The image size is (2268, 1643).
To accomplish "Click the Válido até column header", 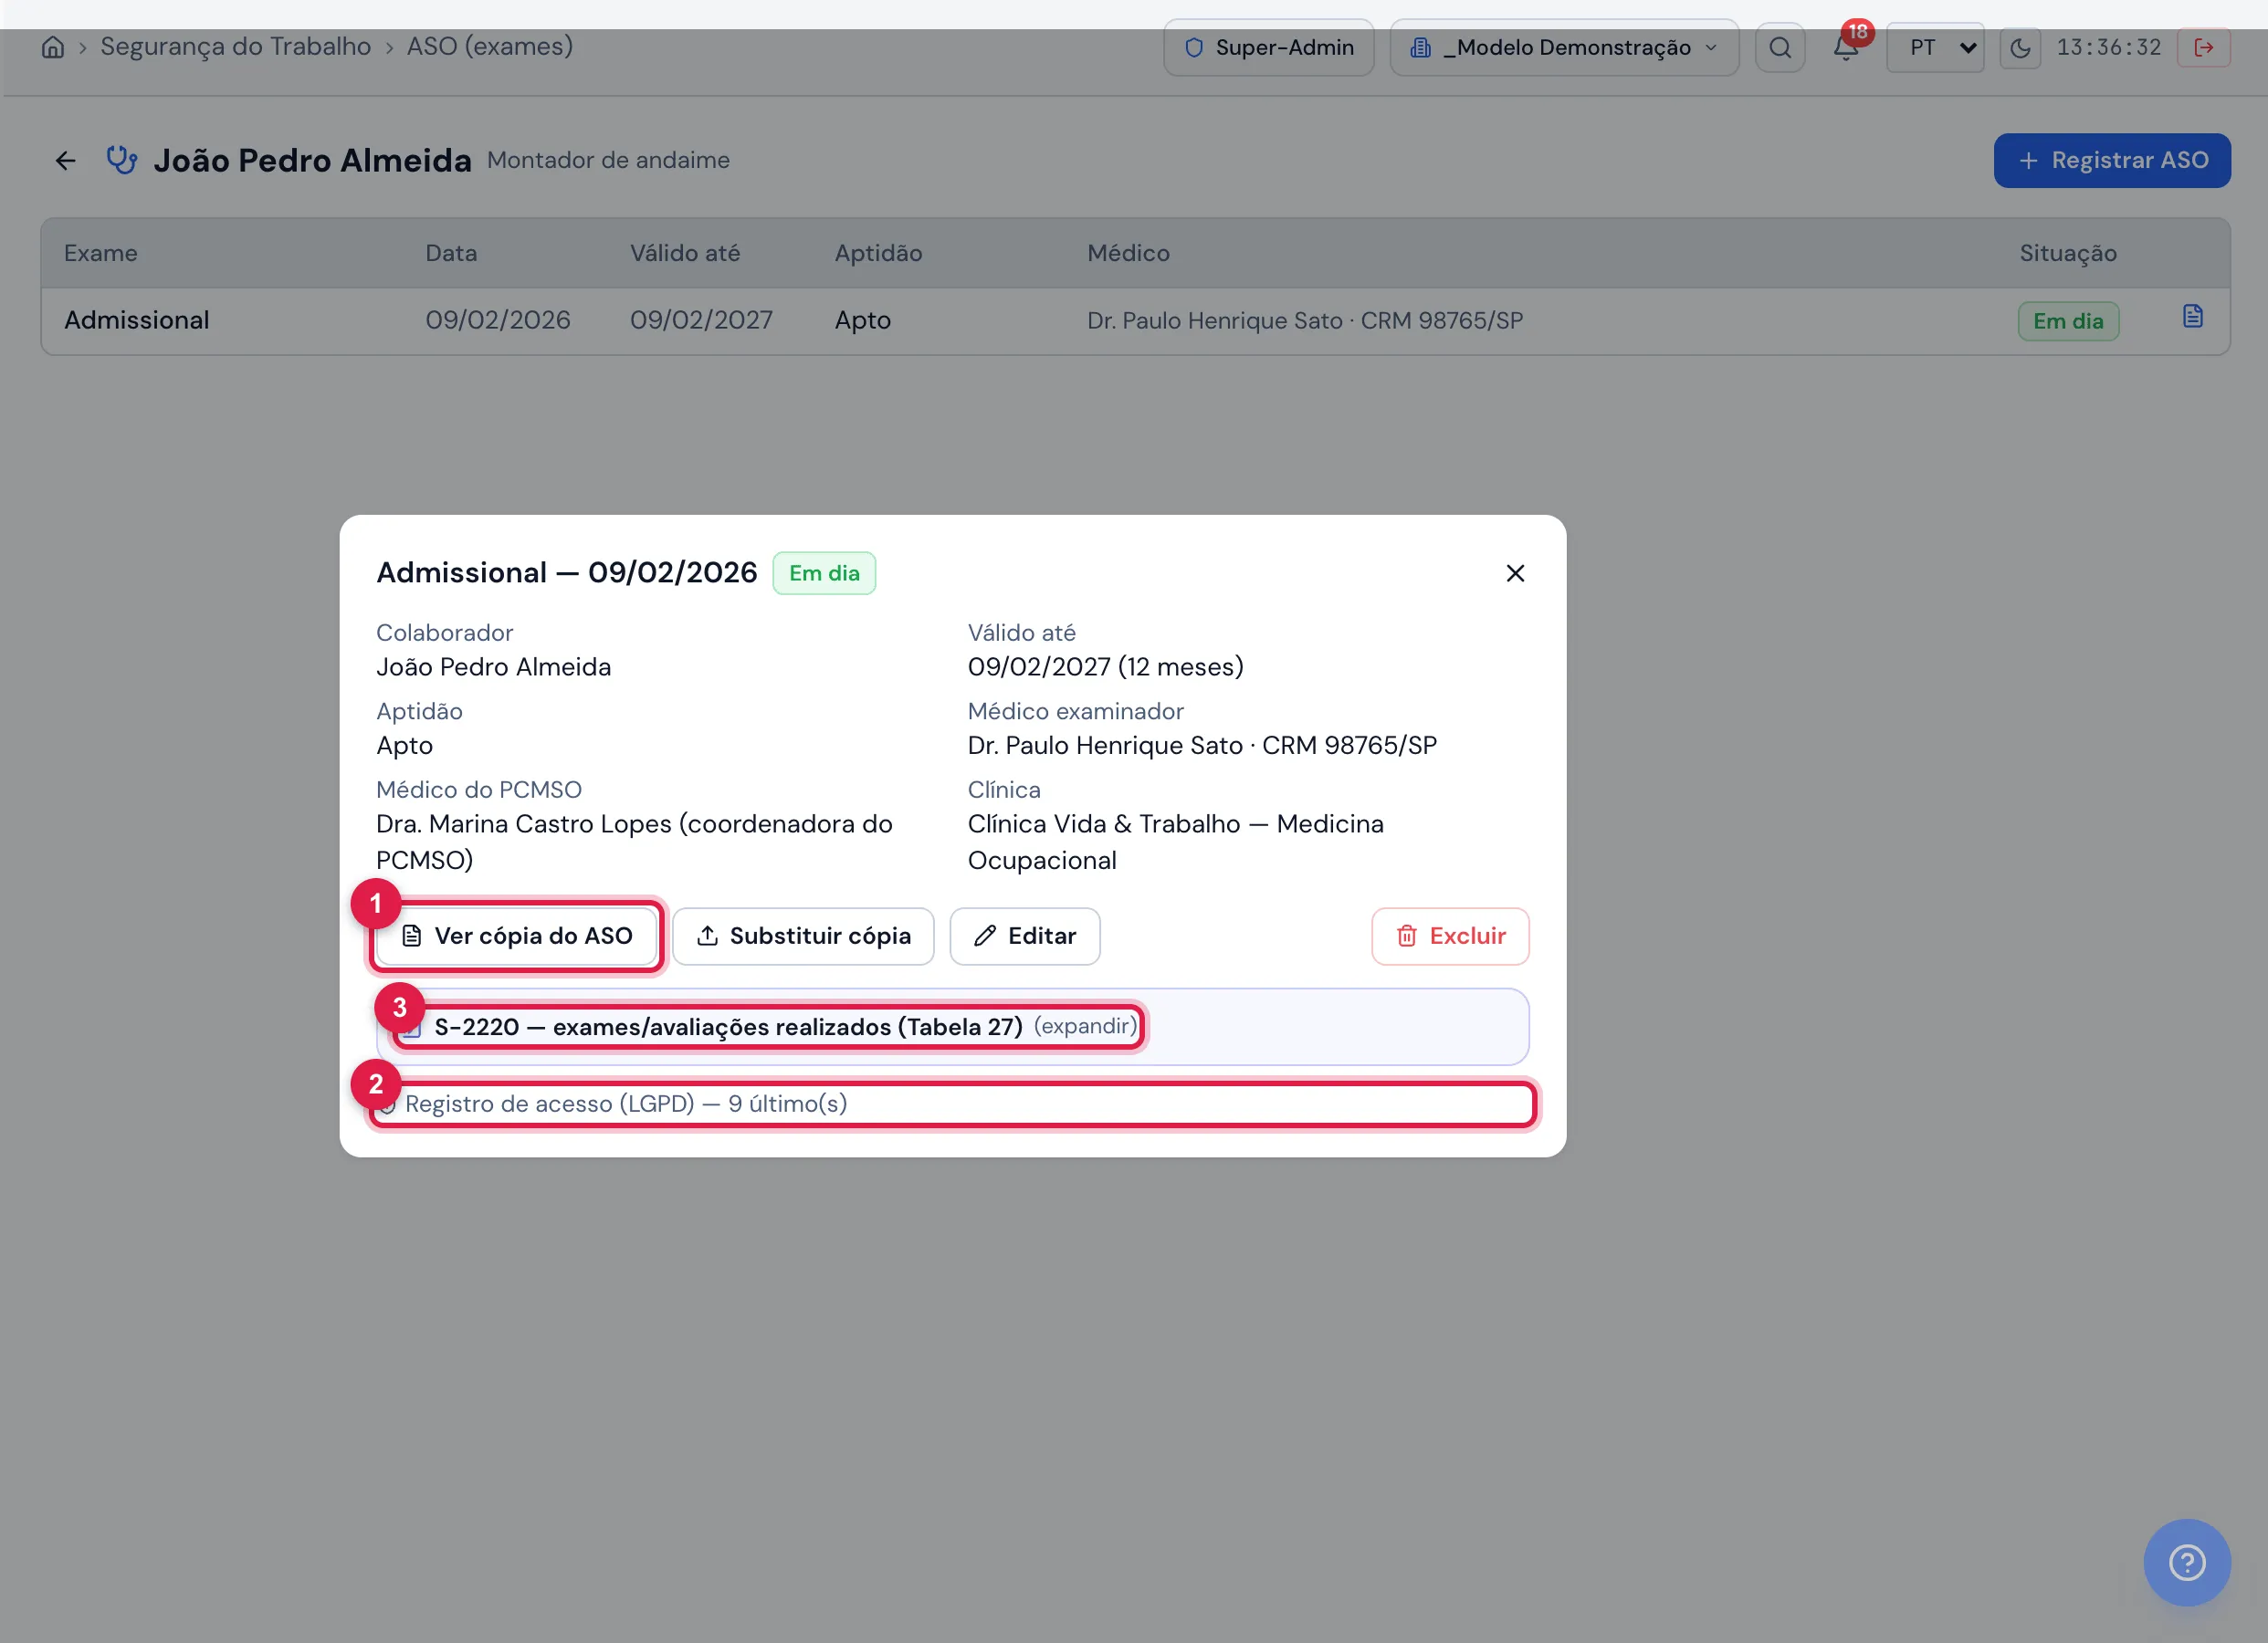I will pyautogui.click(x=685, y=253).
